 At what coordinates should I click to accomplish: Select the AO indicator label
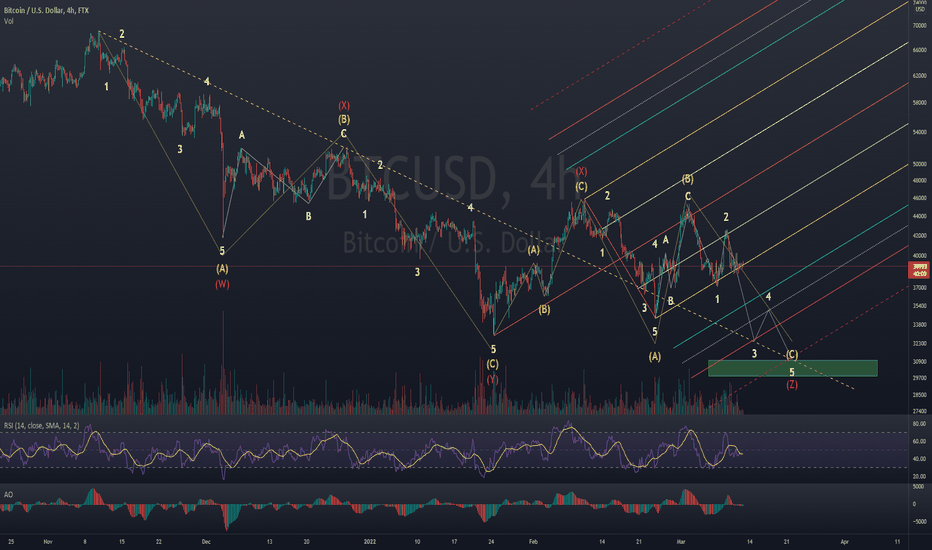coord(8,495)
